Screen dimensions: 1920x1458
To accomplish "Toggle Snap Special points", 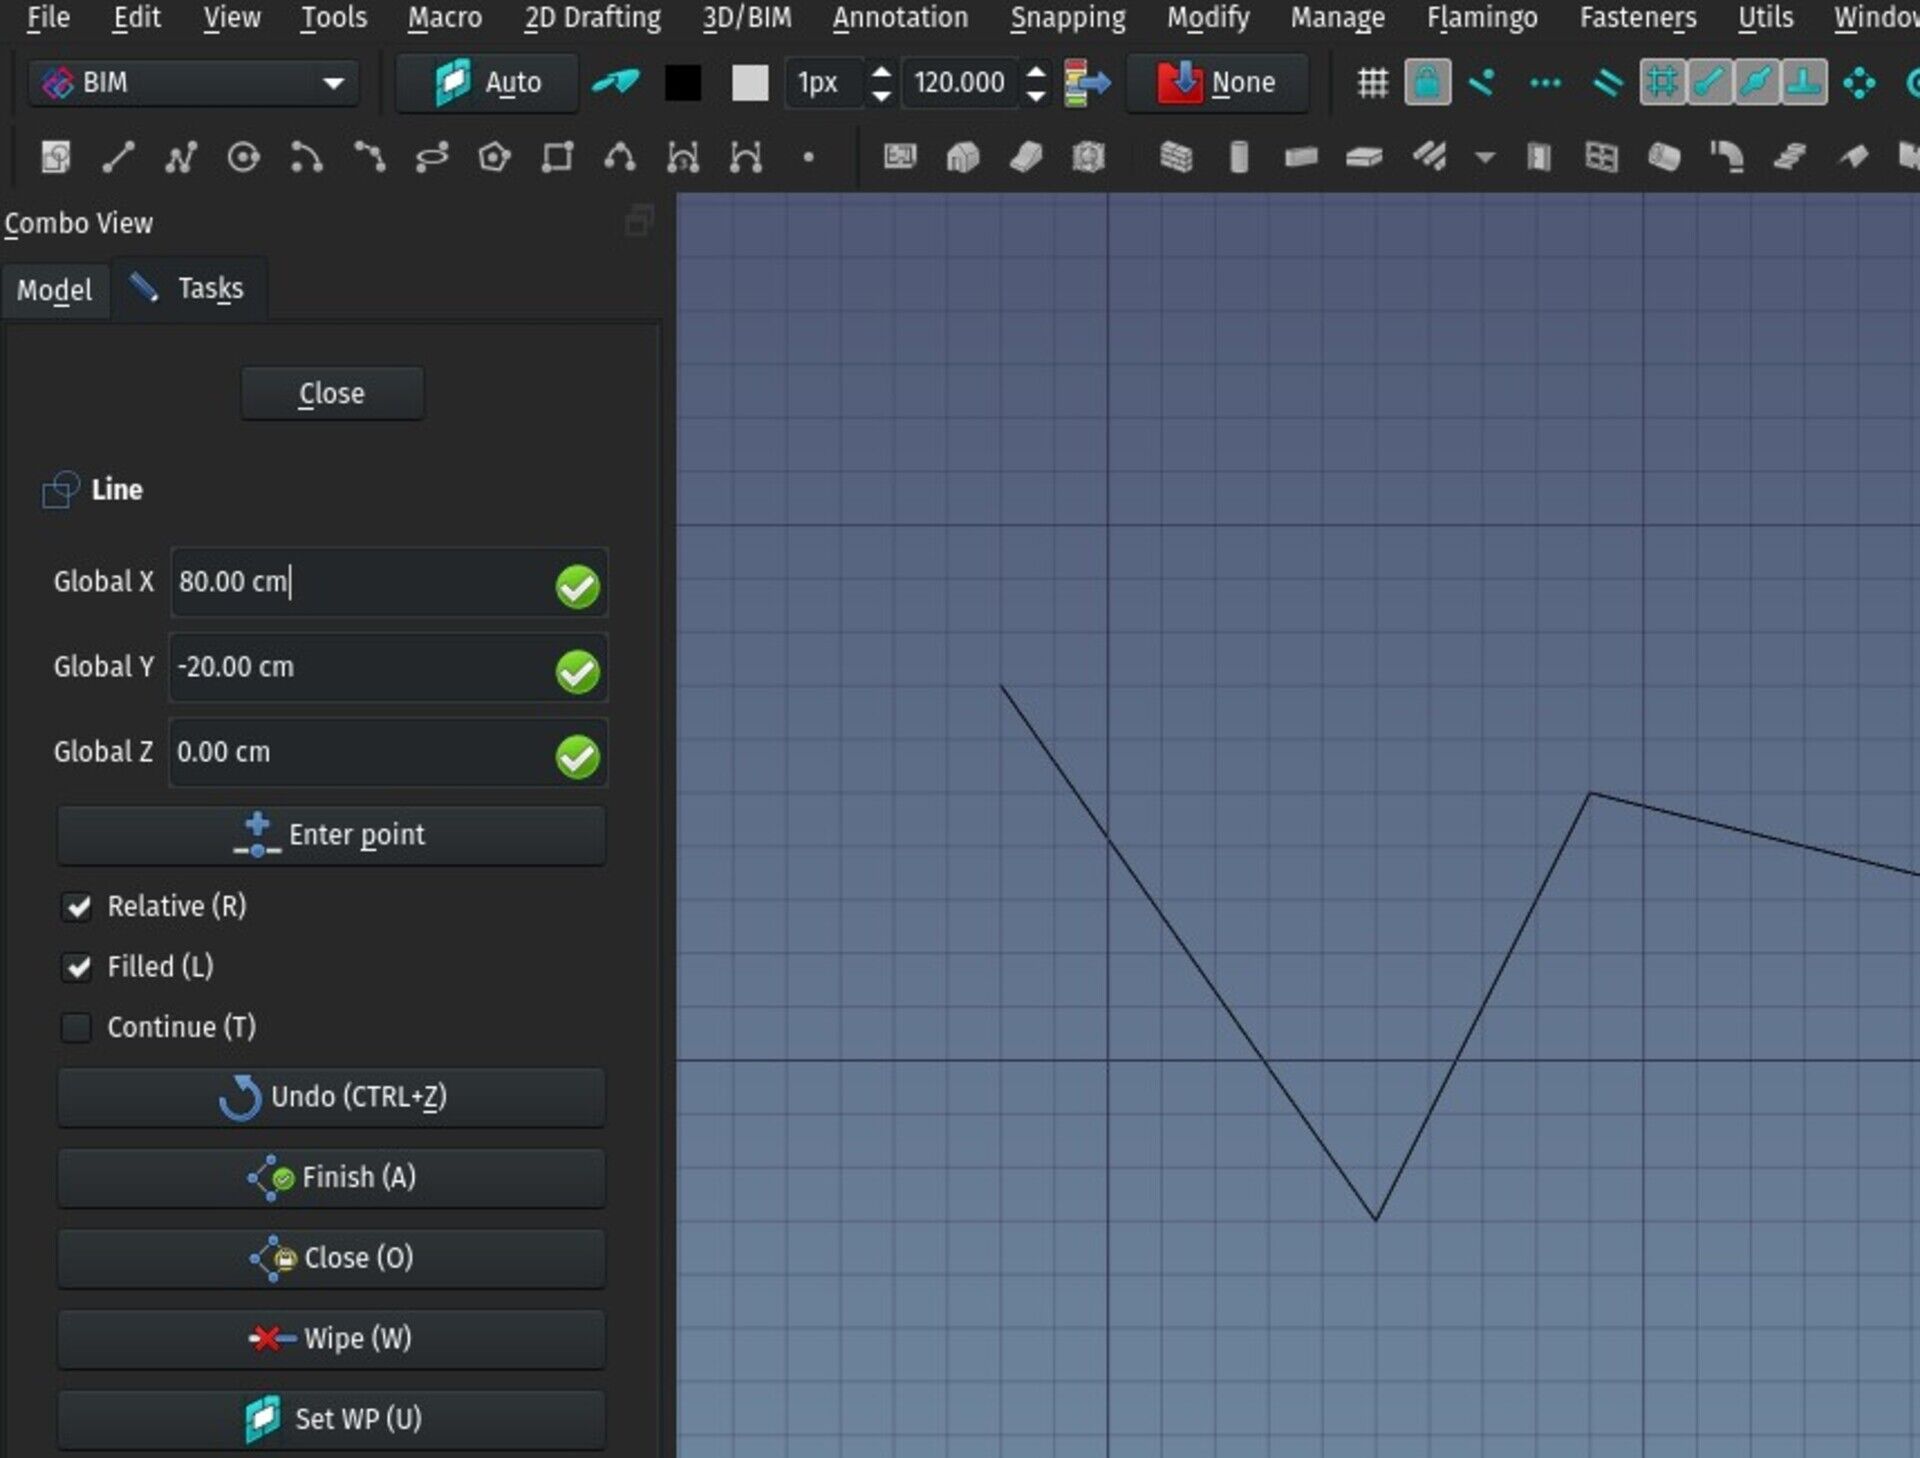I will click(x=1859, y=83).
